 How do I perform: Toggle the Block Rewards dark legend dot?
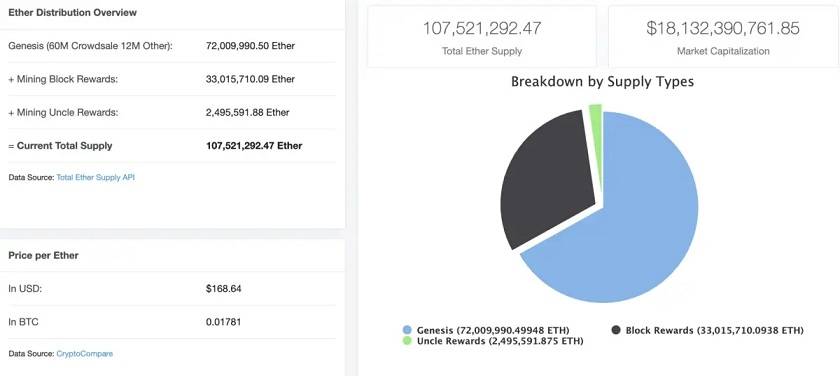coord(616,330)
